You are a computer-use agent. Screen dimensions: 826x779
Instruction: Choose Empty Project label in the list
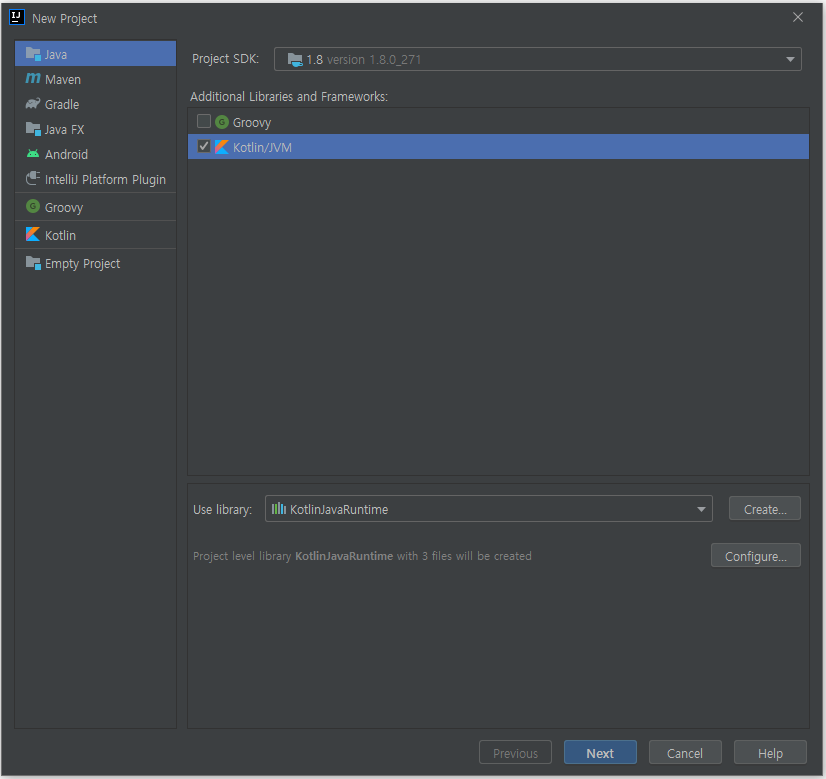coord(83,263)
